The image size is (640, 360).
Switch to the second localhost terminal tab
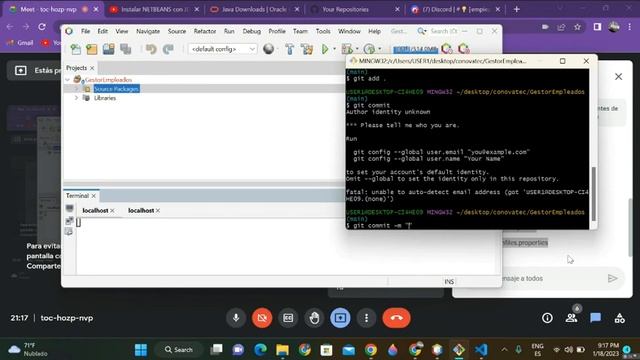pos(141,211)
